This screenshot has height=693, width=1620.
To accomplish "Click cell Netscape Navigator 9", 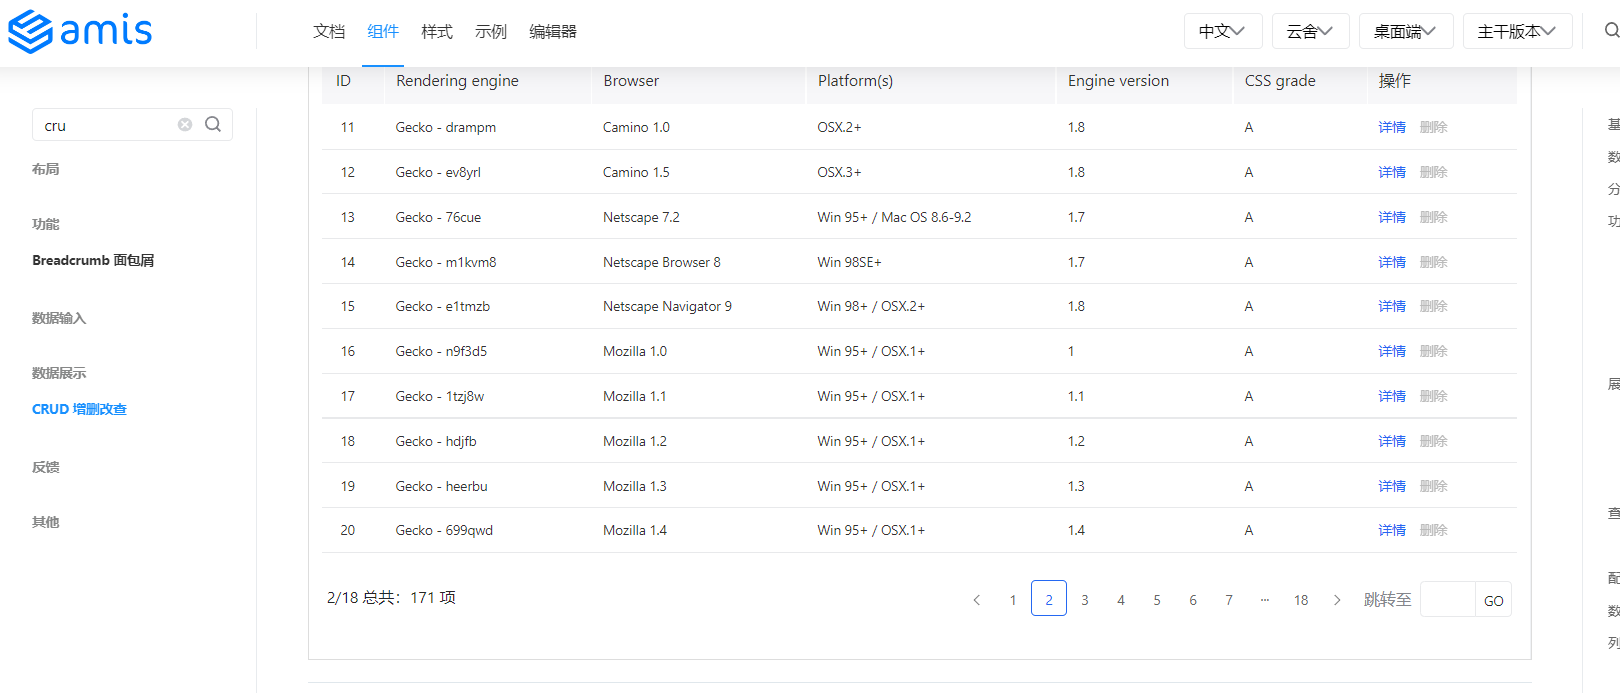I will (667, 306).
